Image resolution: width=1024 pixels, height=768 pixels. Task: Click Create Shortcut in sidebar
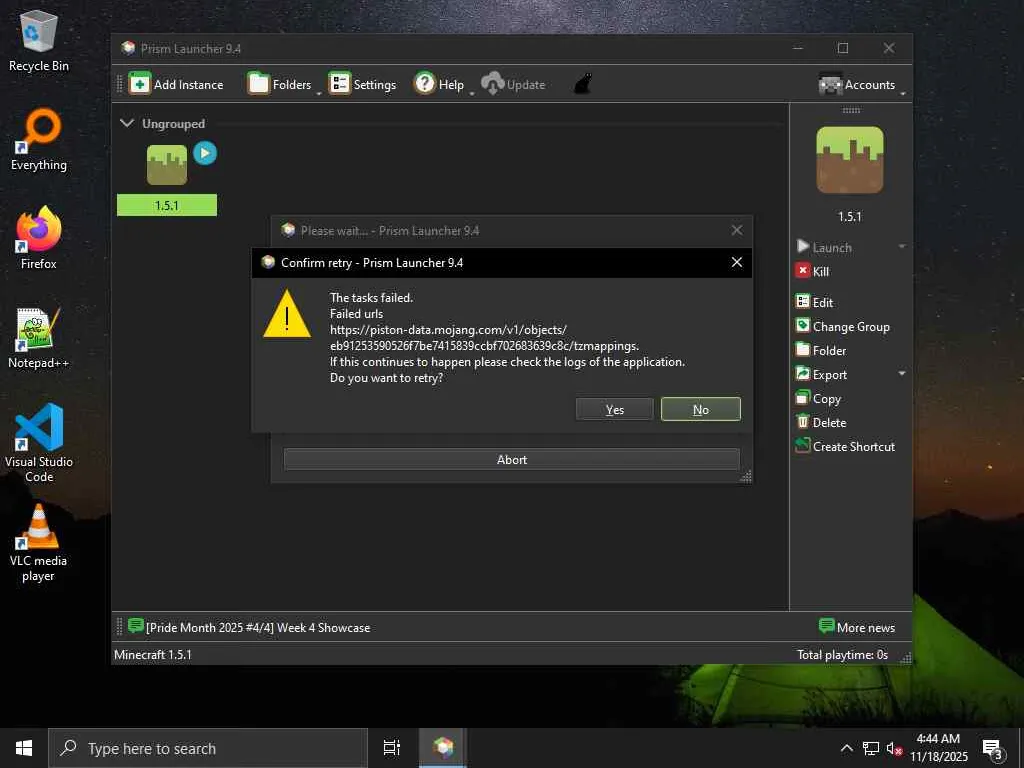[x=845, y=447]
